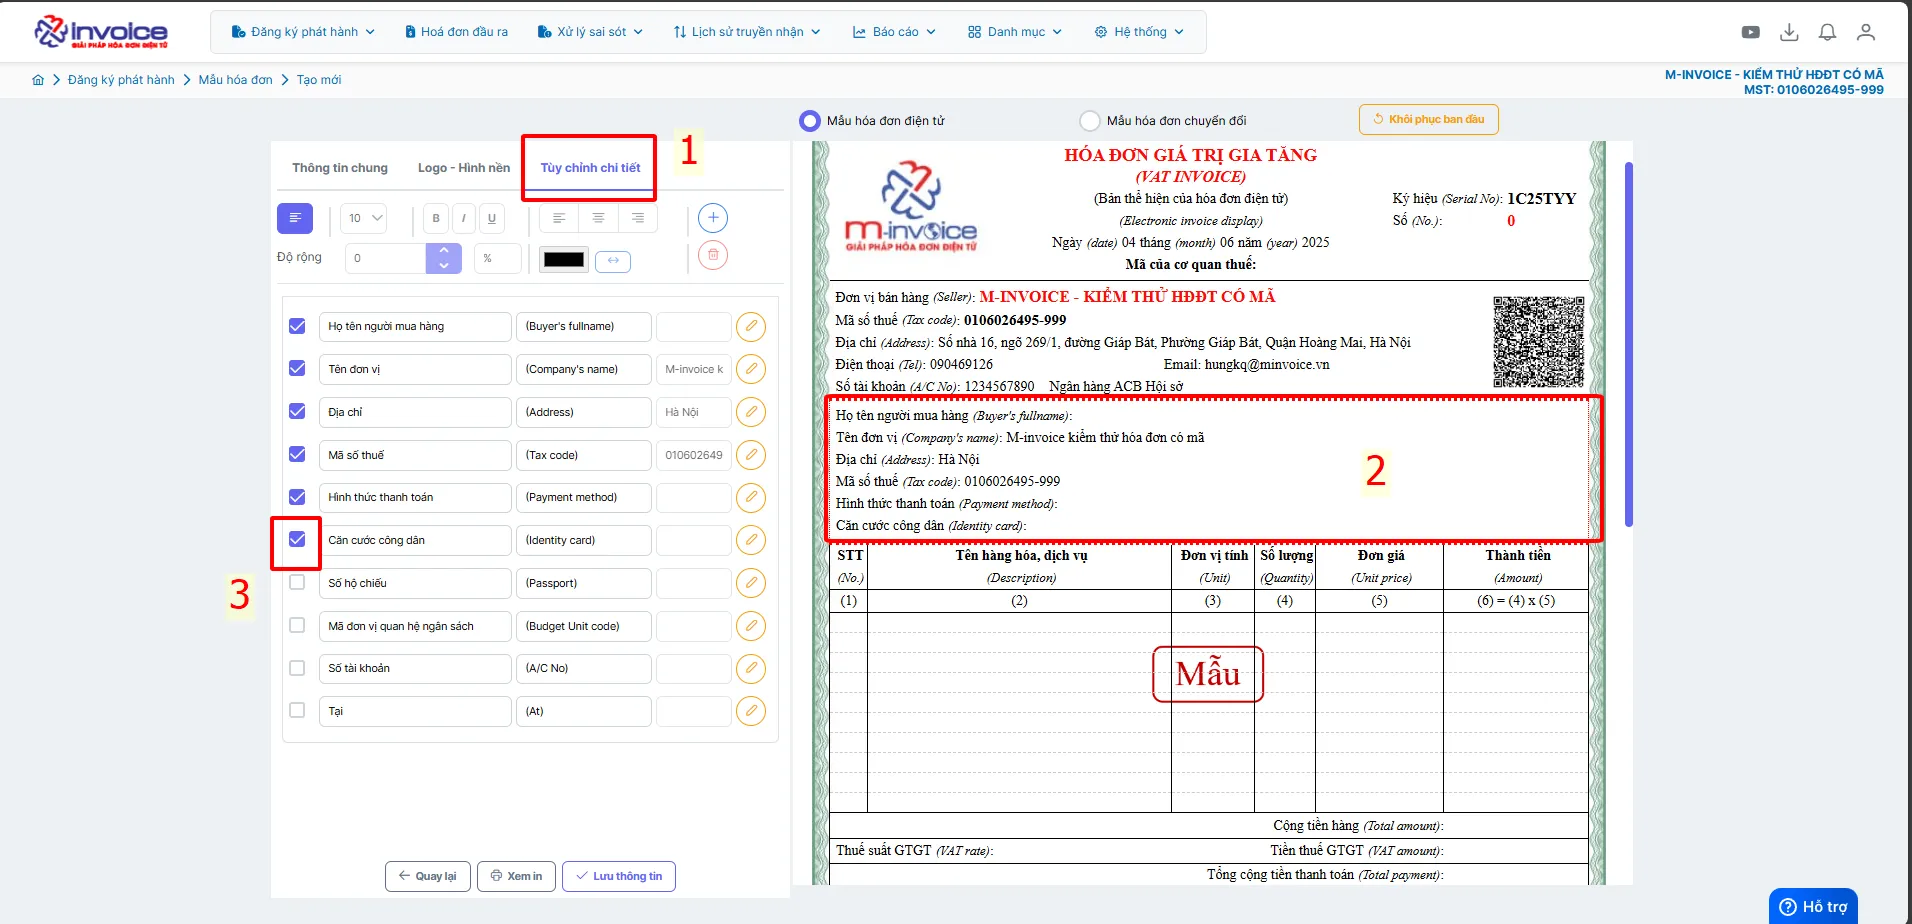Check the 'Mã đơn vị quan hệ ngân sách' box

pyautogui.click(x=297, y=625)
